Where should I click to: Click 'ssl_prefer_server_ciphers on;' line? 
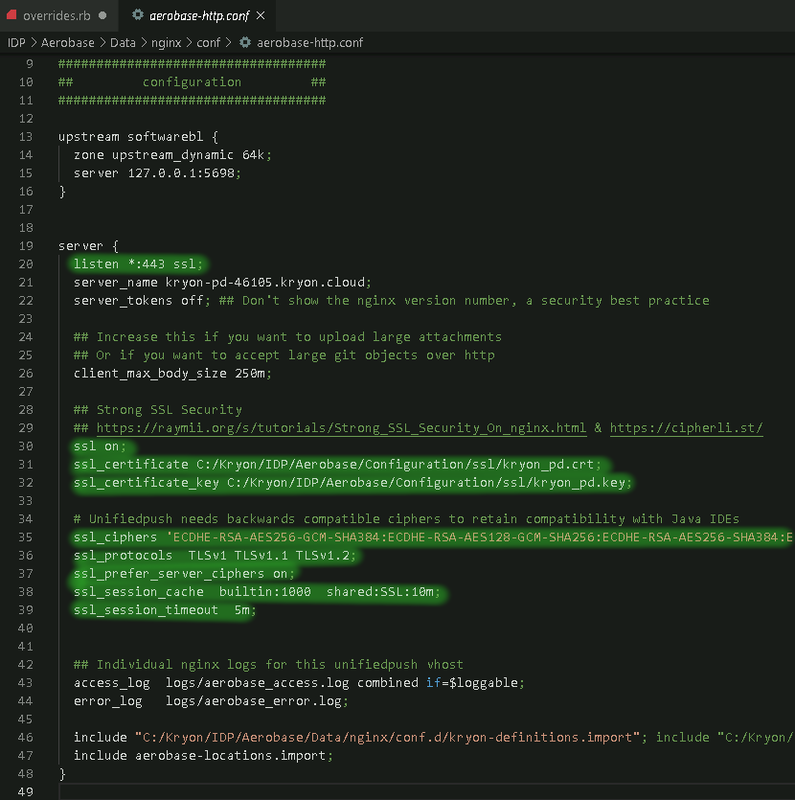click(x=184, y=574)
